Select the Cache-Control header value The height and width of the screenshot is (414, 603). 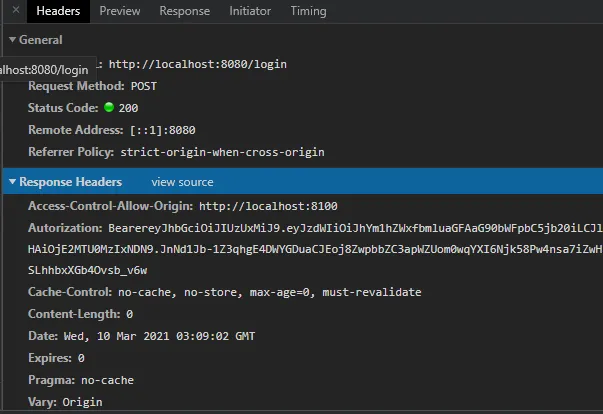(268, 292)
